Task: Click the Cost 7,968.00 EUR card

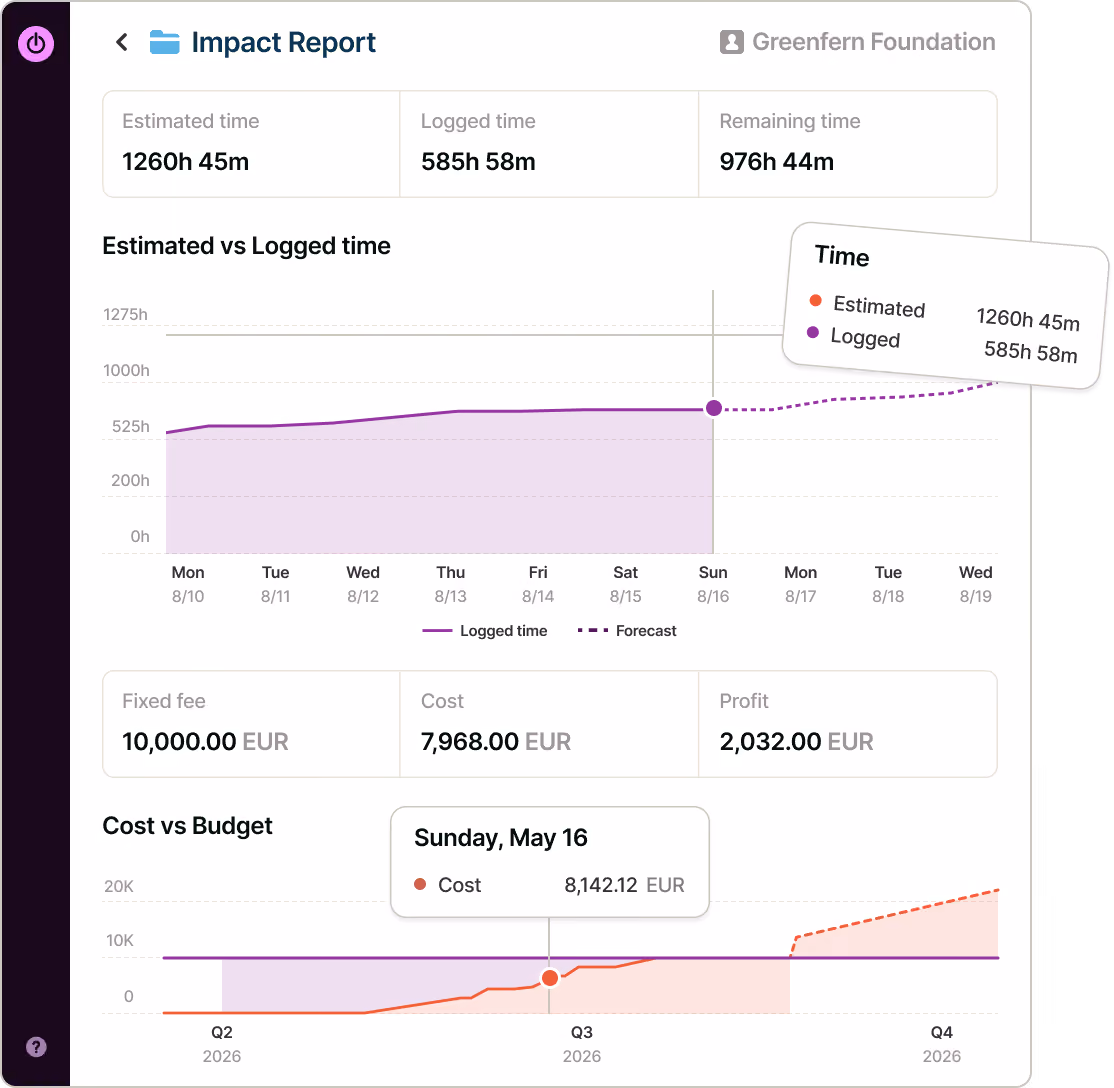Action: click(549, 724)
